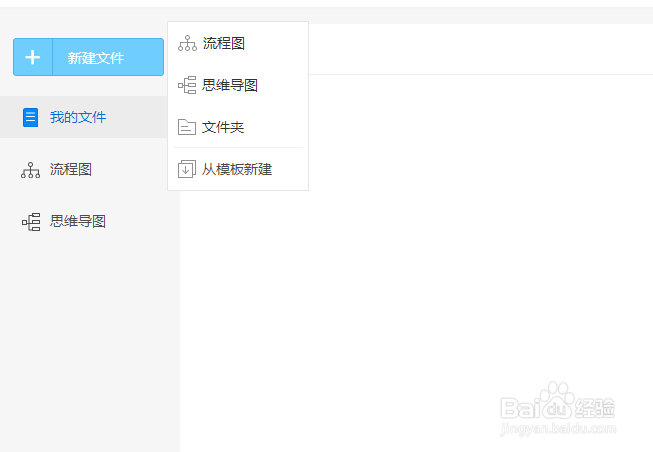Click the blue document icon beside 我的文件
Screen dimensions: 653x452
click(x=31, y=118)
